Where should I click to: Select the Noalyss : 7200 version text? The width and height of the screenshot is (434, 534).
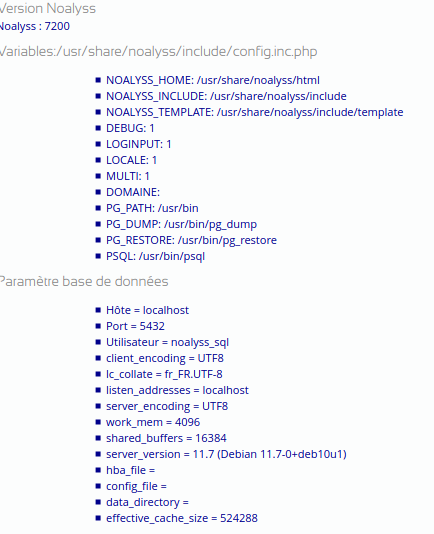click(35, 26)
